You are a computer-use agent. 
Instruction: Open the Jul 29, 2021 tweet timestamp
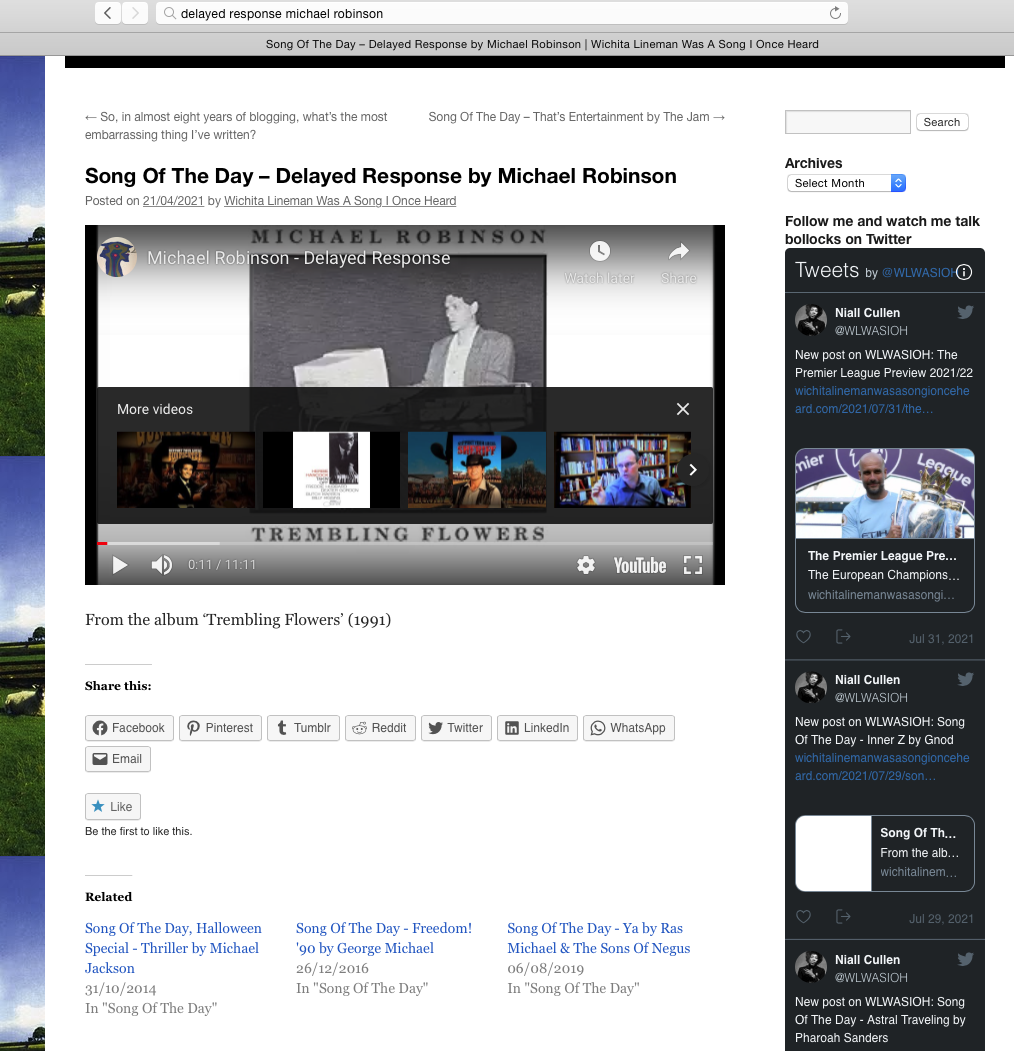[941, 918]
